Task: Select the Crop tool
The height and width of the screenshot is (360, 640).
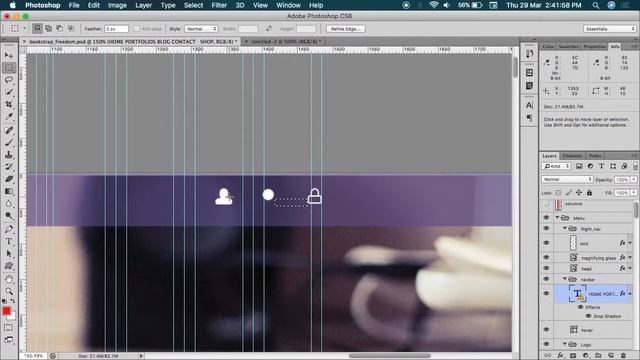Action: pyautogui.click(x=9, y=104)
